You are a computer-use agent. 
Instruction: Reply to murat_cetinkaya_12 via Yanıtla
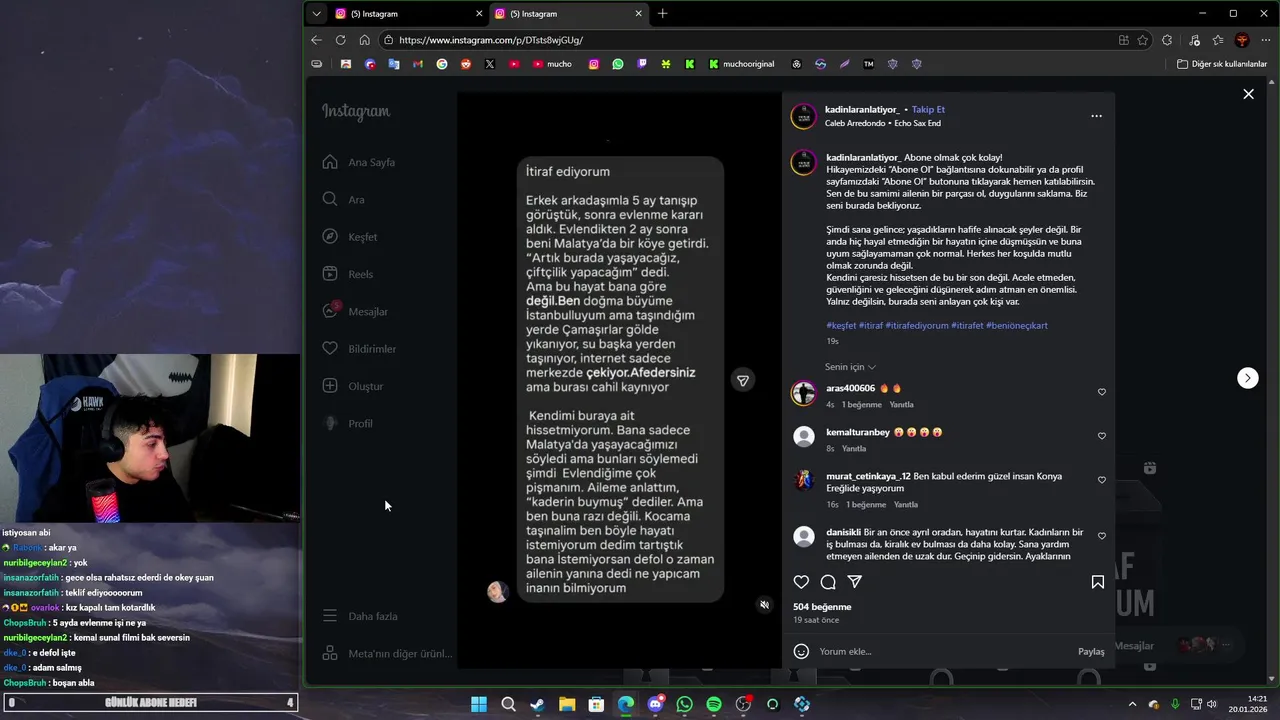pos(906,505)
